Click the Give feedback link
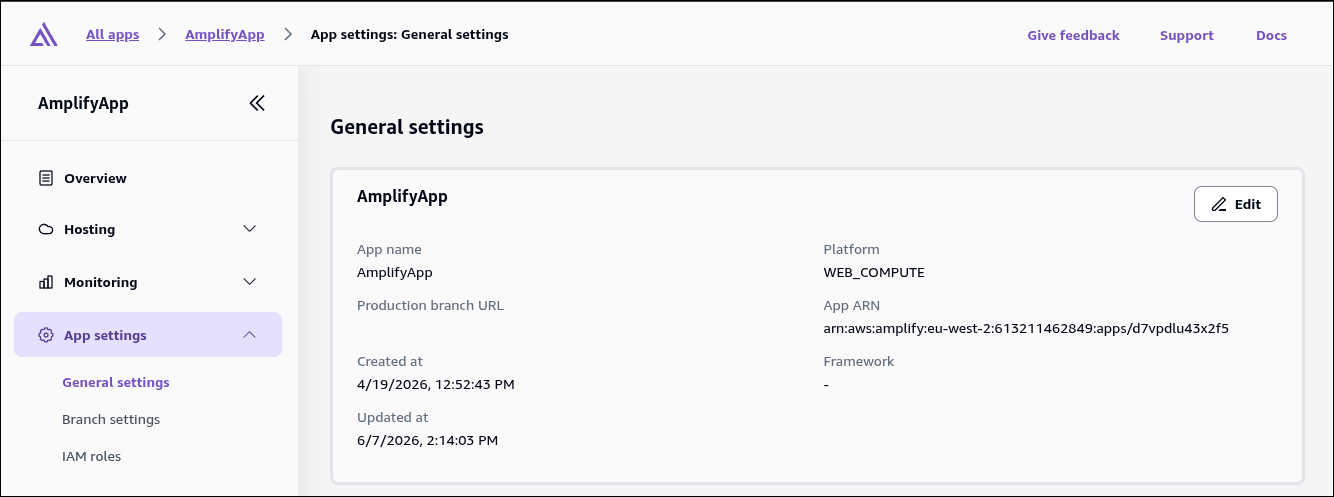 pyautogui.click(x=1073, y=35)
